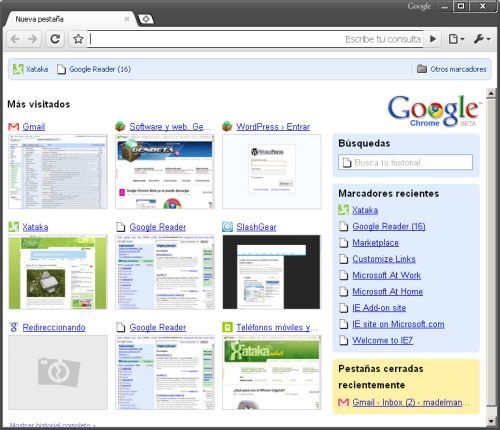500x430 pixels.
Task: Click page icon beside IE Add-on site
Action: pyautogui.click(x=343, y=308)
